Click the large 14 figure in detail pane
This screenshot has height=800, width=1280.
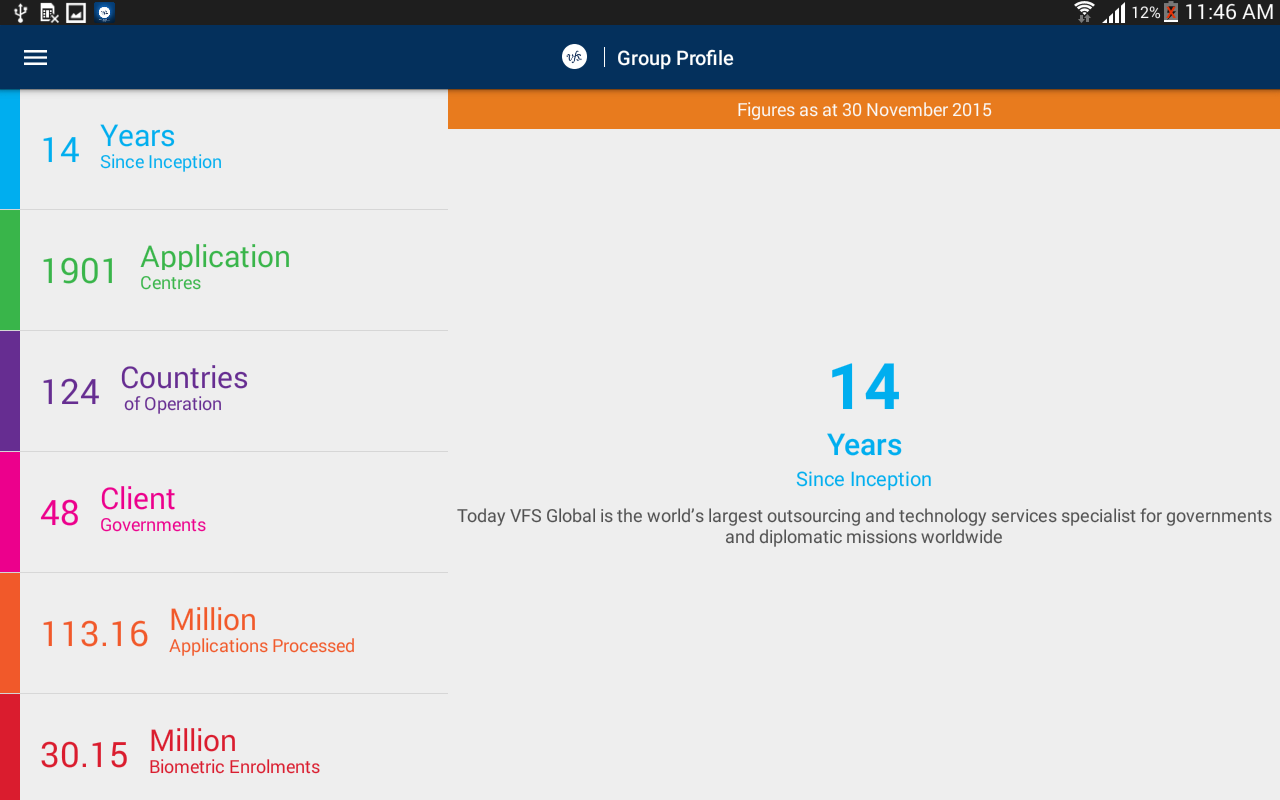864,387
